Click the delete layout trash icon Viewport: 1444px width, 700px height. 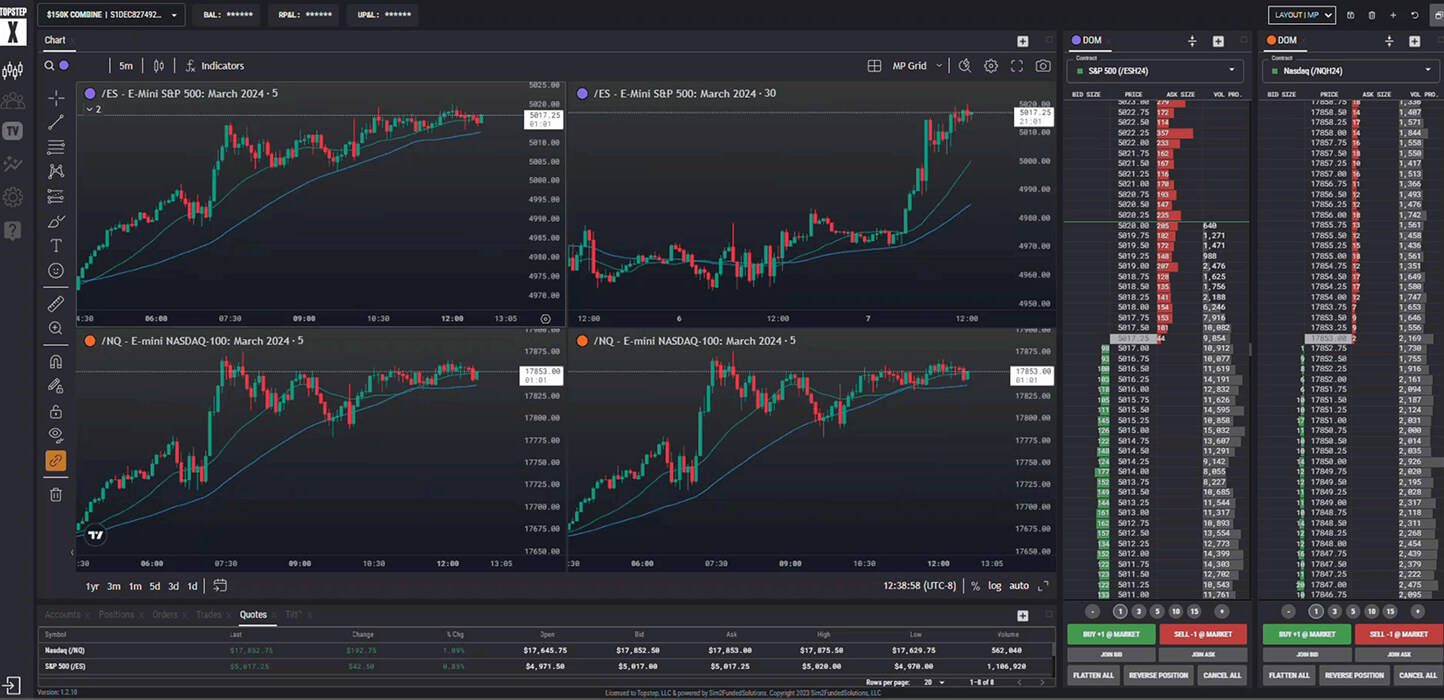[1372, 15]
